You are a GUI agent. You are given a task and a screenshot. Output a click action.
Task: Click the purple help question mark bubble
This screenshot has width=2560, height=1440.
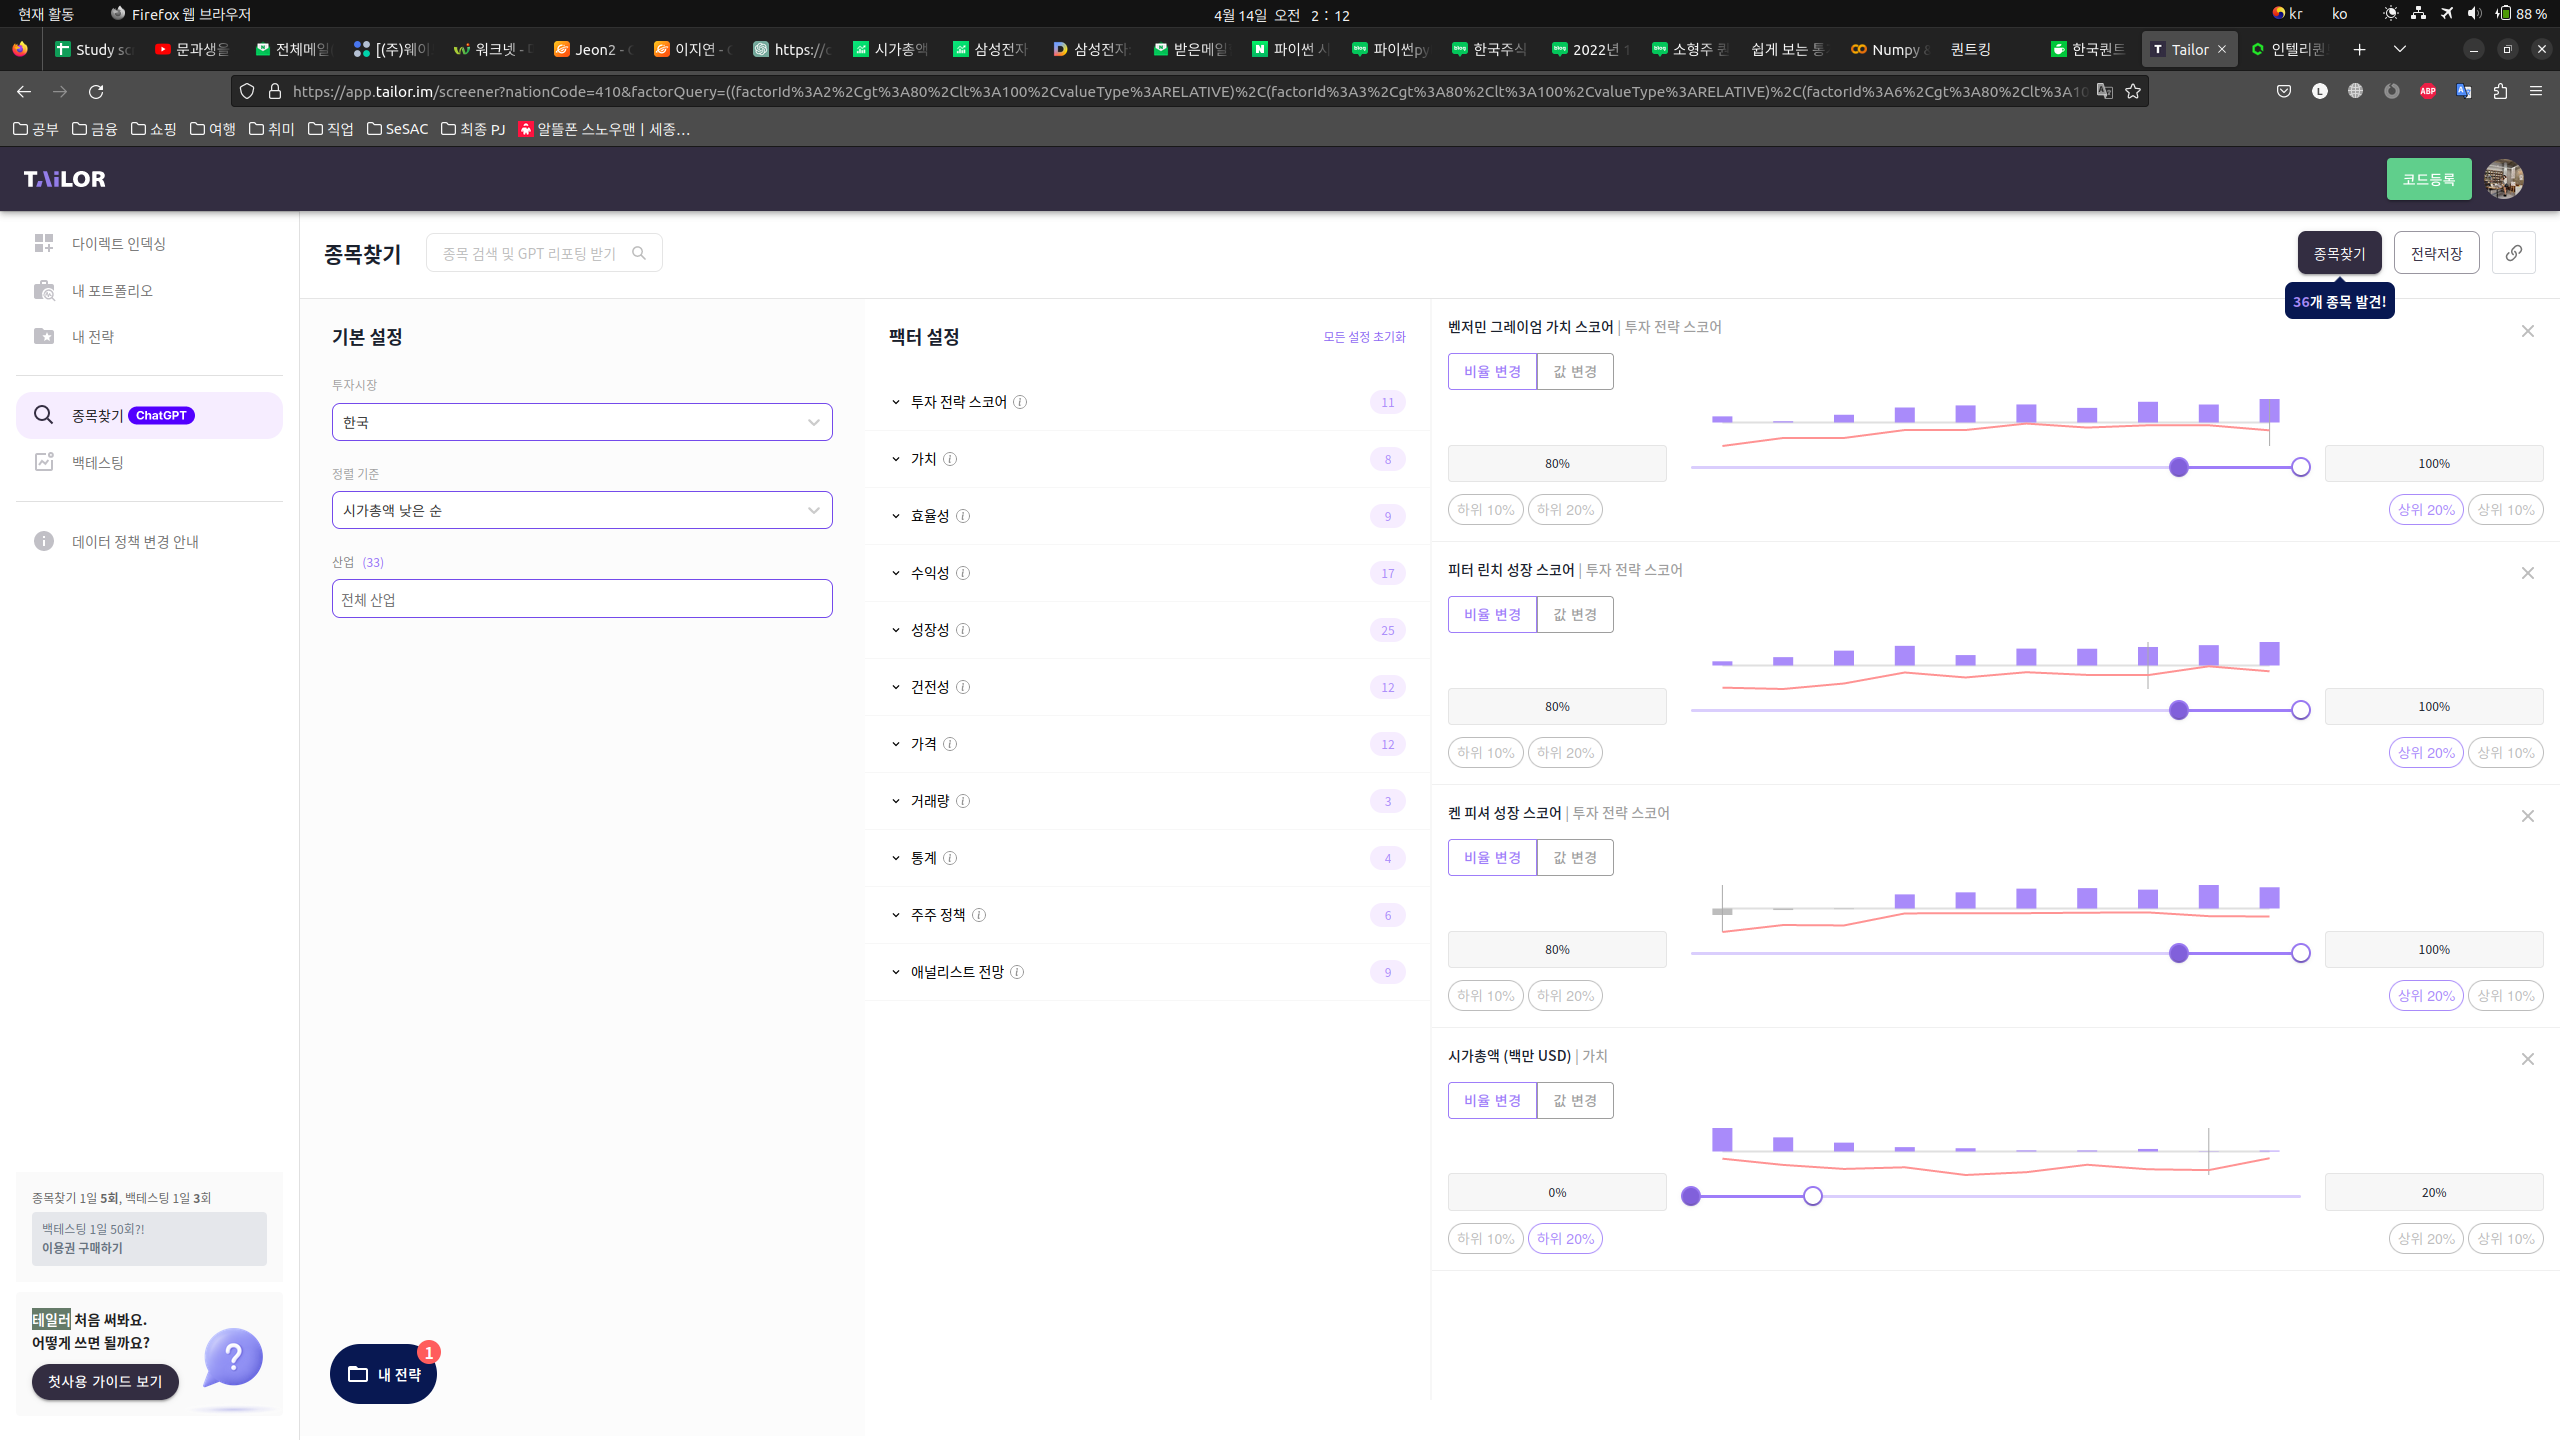233,1357
